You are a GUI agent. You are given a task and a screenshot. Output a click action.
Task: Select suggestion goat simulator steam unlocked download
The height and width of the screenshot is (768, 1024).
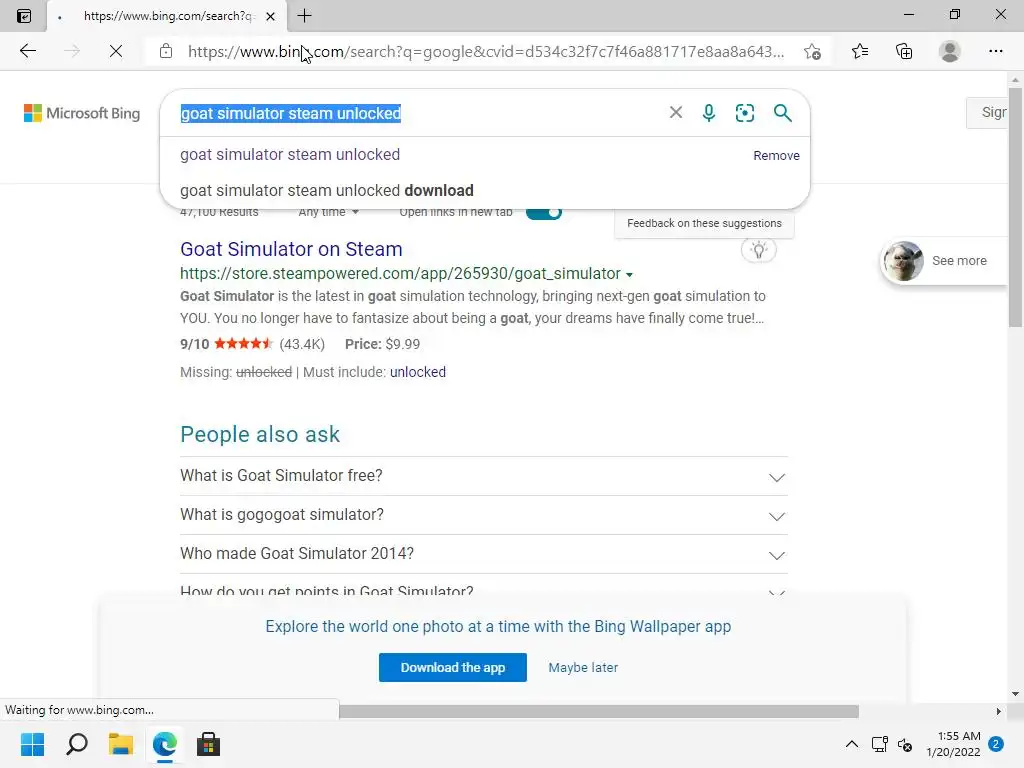click(x=327, y=191)
